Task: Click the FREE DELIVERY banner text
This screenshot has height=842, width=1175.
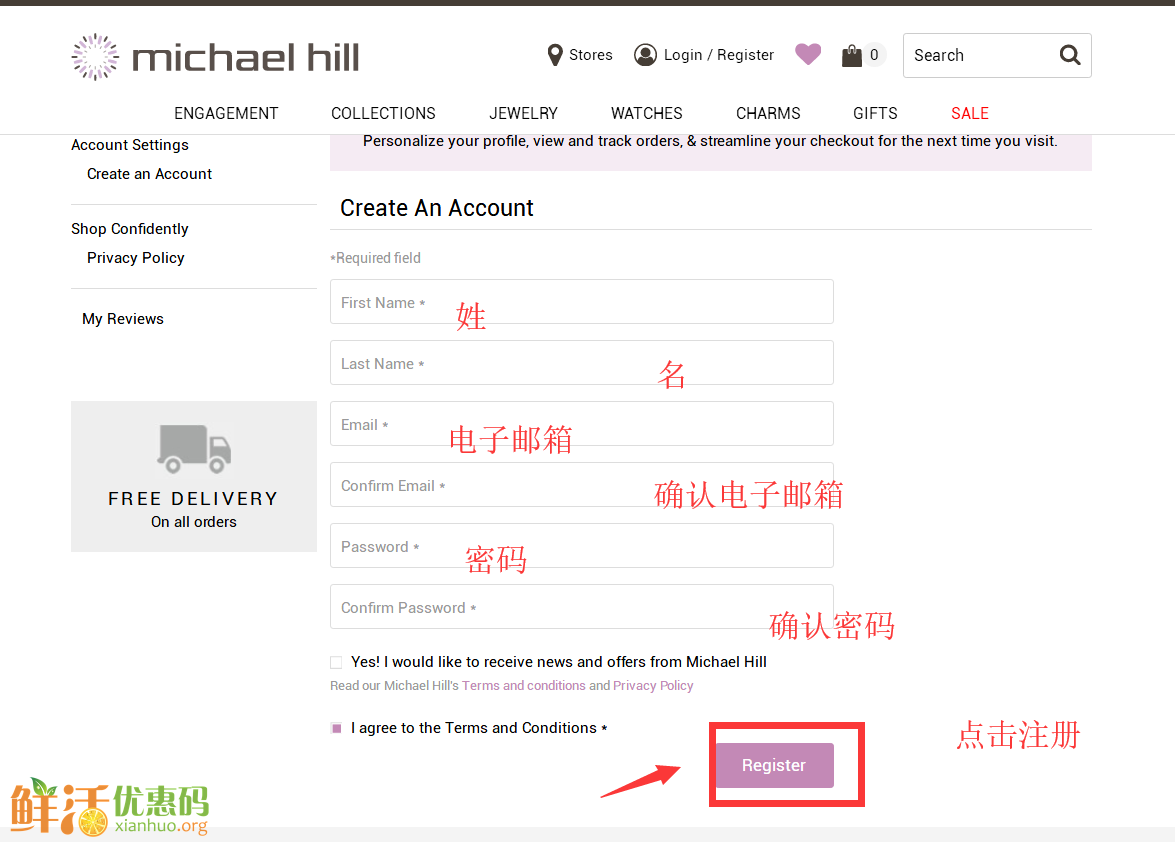Action: pos(193,499)
